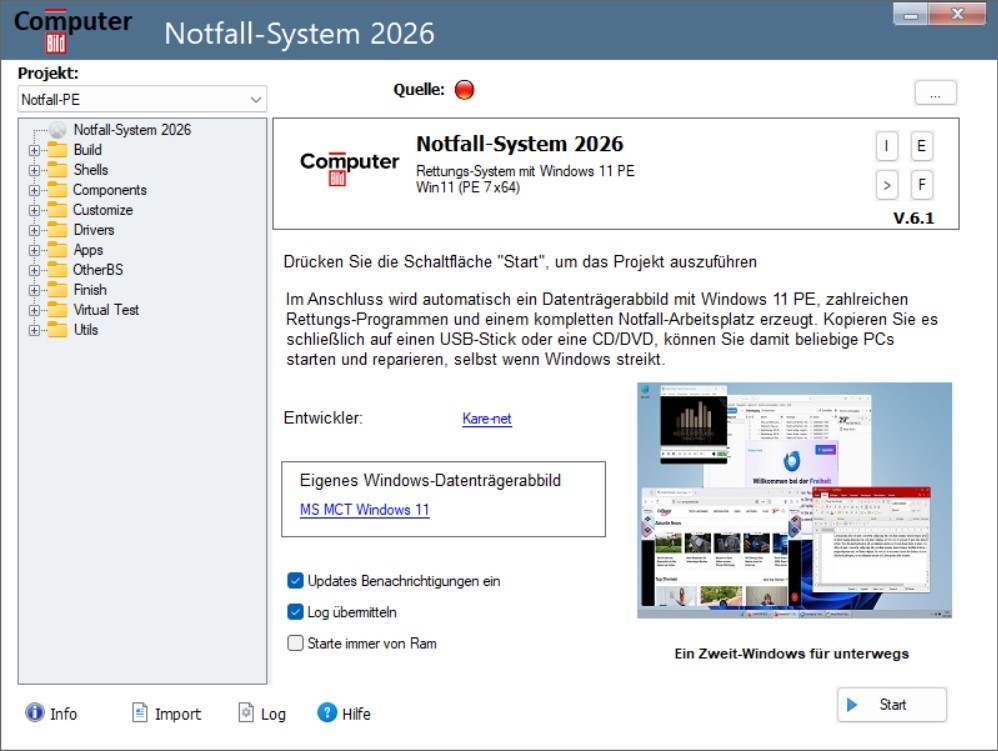
Task: Click the Virtual Test folder icon
Action: tap(57, 310)
